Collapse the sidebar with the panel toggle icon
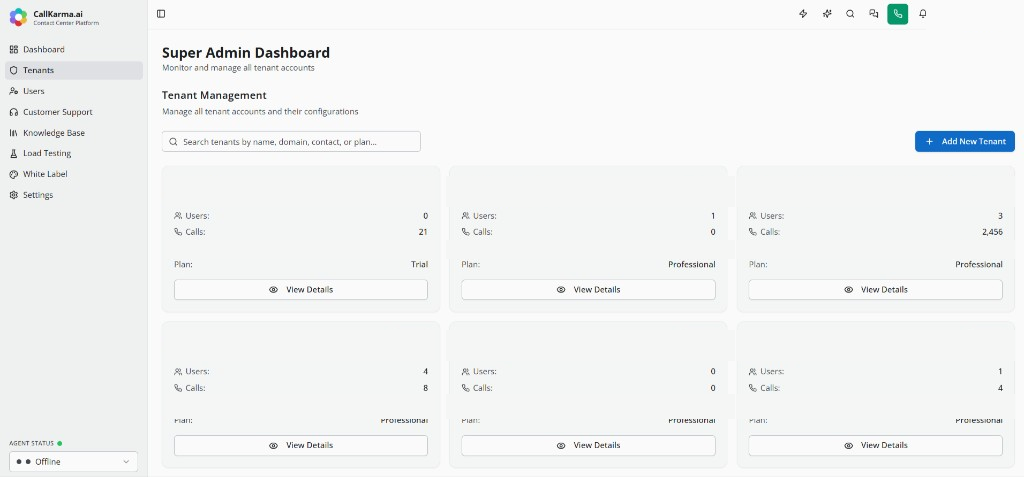1024x477 pixels. click(x=161, y=14)
